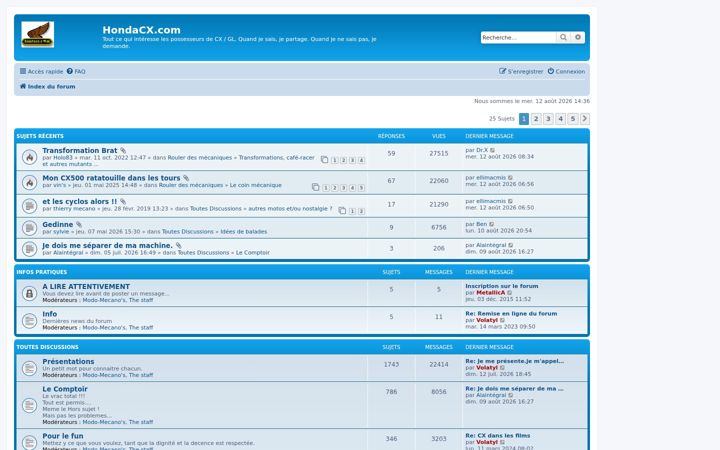Open forum A LIRE ATTENTIVEMENT
720x450 pixels.
coord(86,287)
